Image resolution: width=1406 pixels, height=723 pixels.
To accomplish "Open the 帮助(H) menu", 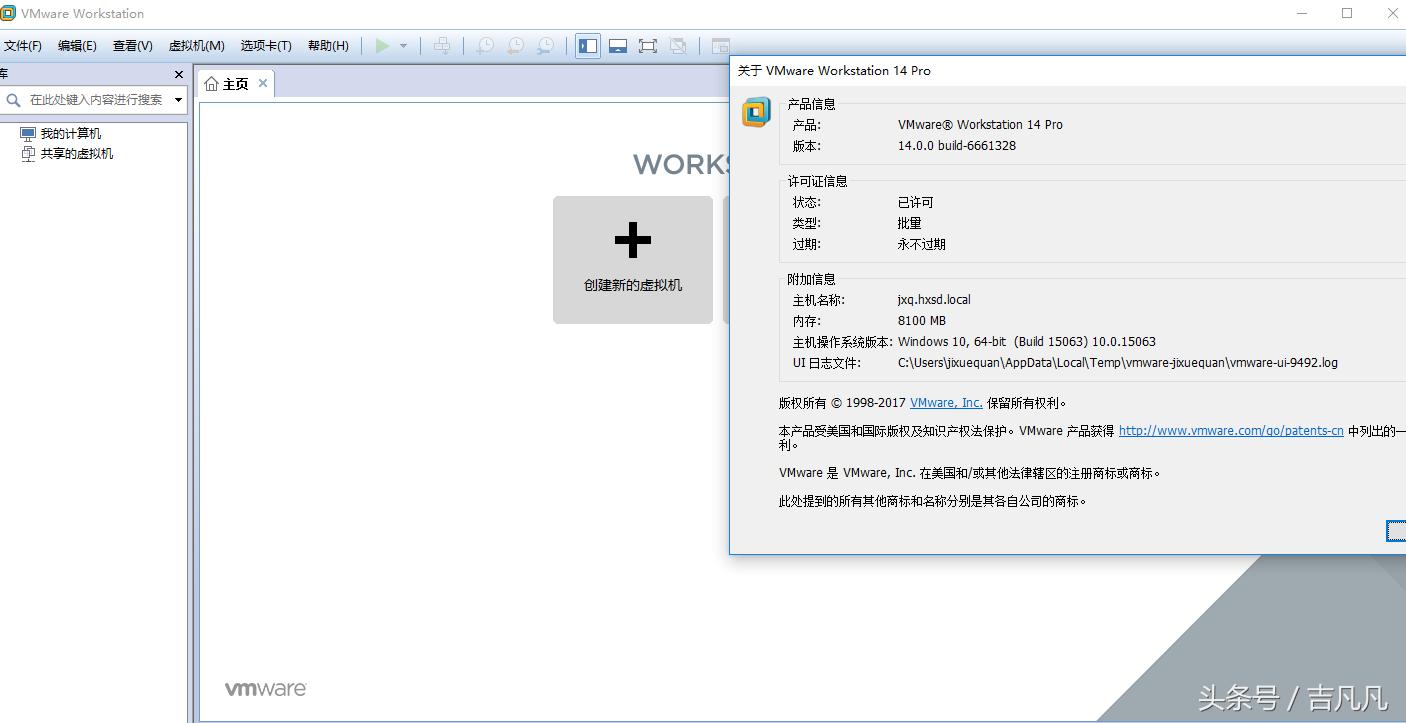I will tap(327, 46).
